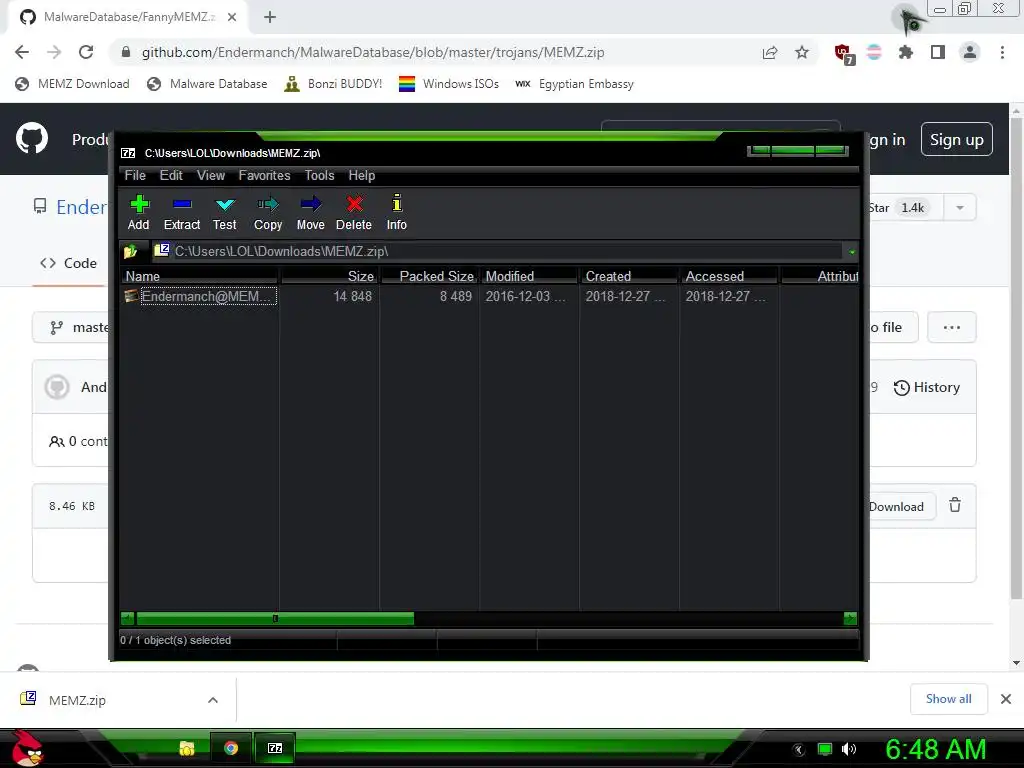Expand the 7-Zip address path dropdown

click(x=852, y=252)
